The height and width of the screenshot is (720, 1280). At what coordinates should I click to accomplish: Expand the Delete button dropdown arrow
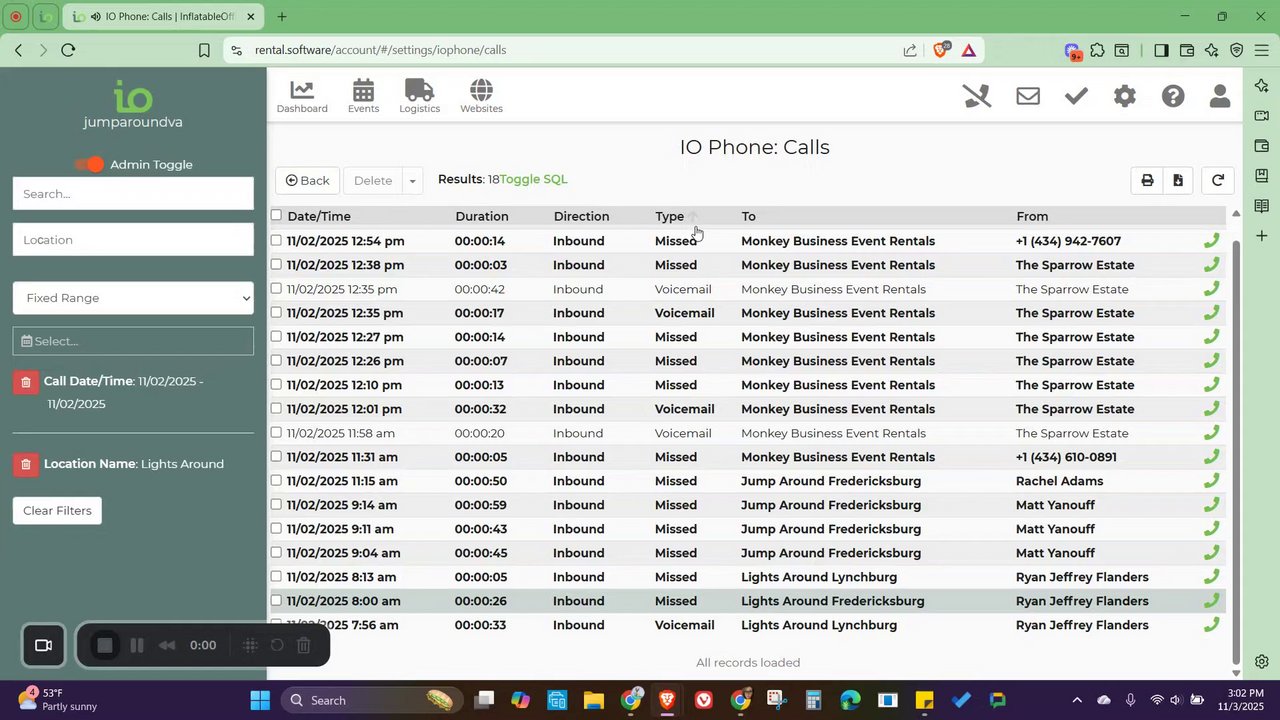(412, 181)
